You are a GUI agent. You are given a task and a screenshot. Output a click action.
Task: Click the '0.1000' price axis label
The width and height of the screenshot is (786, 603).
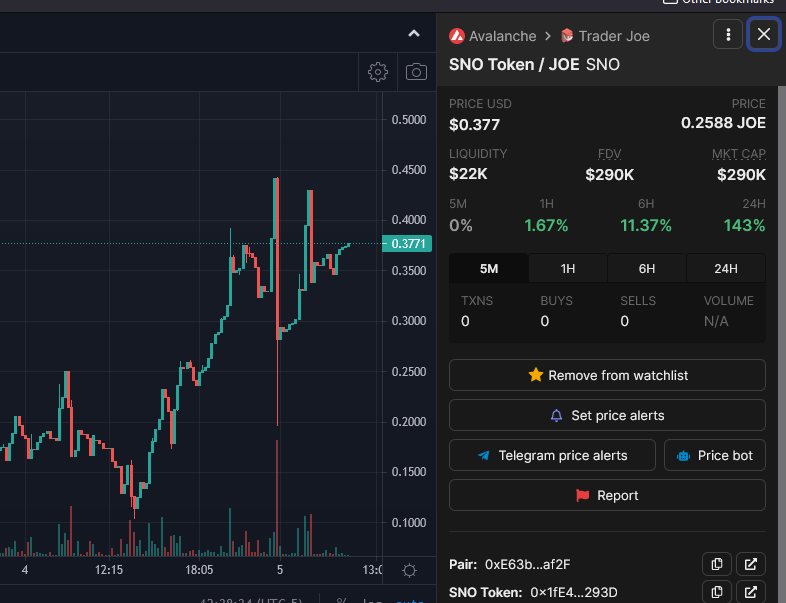[409, 523]
